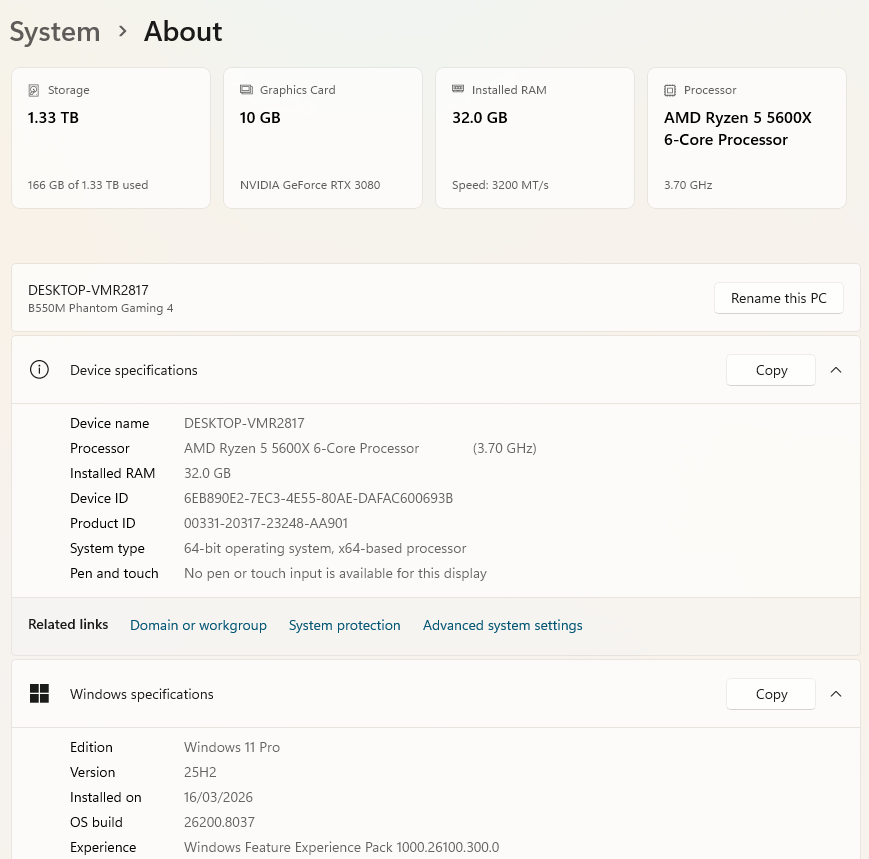869x859 pixels.
Task: Click the Installed RAM memory icon
Action: click(x=458, y=90)
